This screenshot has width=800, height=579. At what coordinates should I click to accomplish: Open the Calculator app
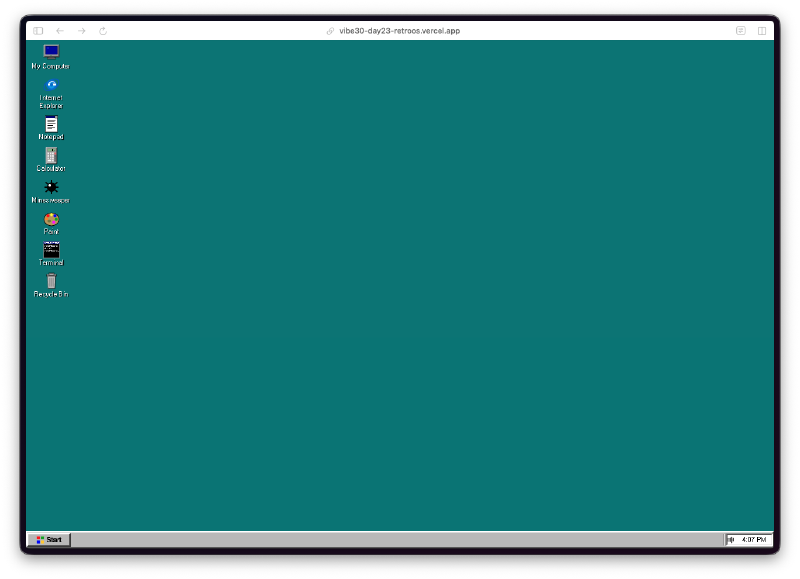[x=51, y=157]
